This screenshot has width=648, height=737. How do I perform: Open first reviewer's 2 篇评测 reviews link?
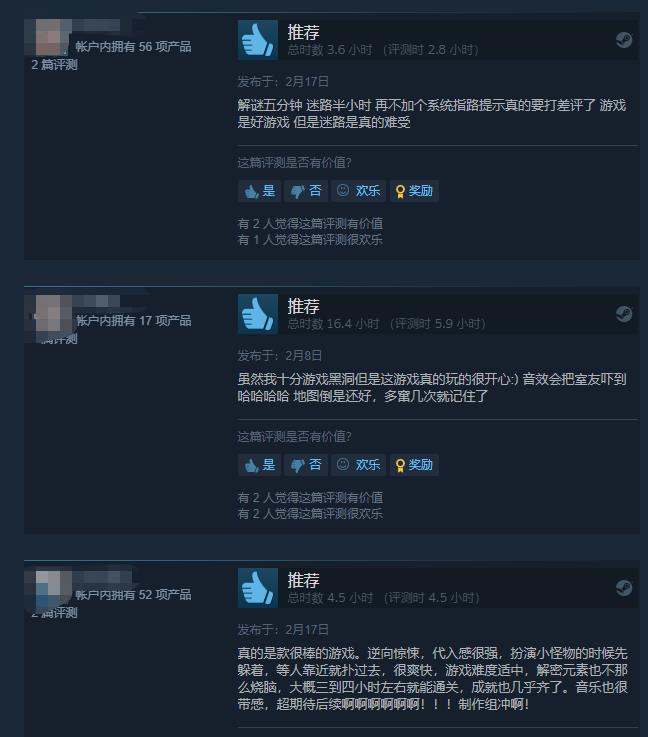point(54,65)
